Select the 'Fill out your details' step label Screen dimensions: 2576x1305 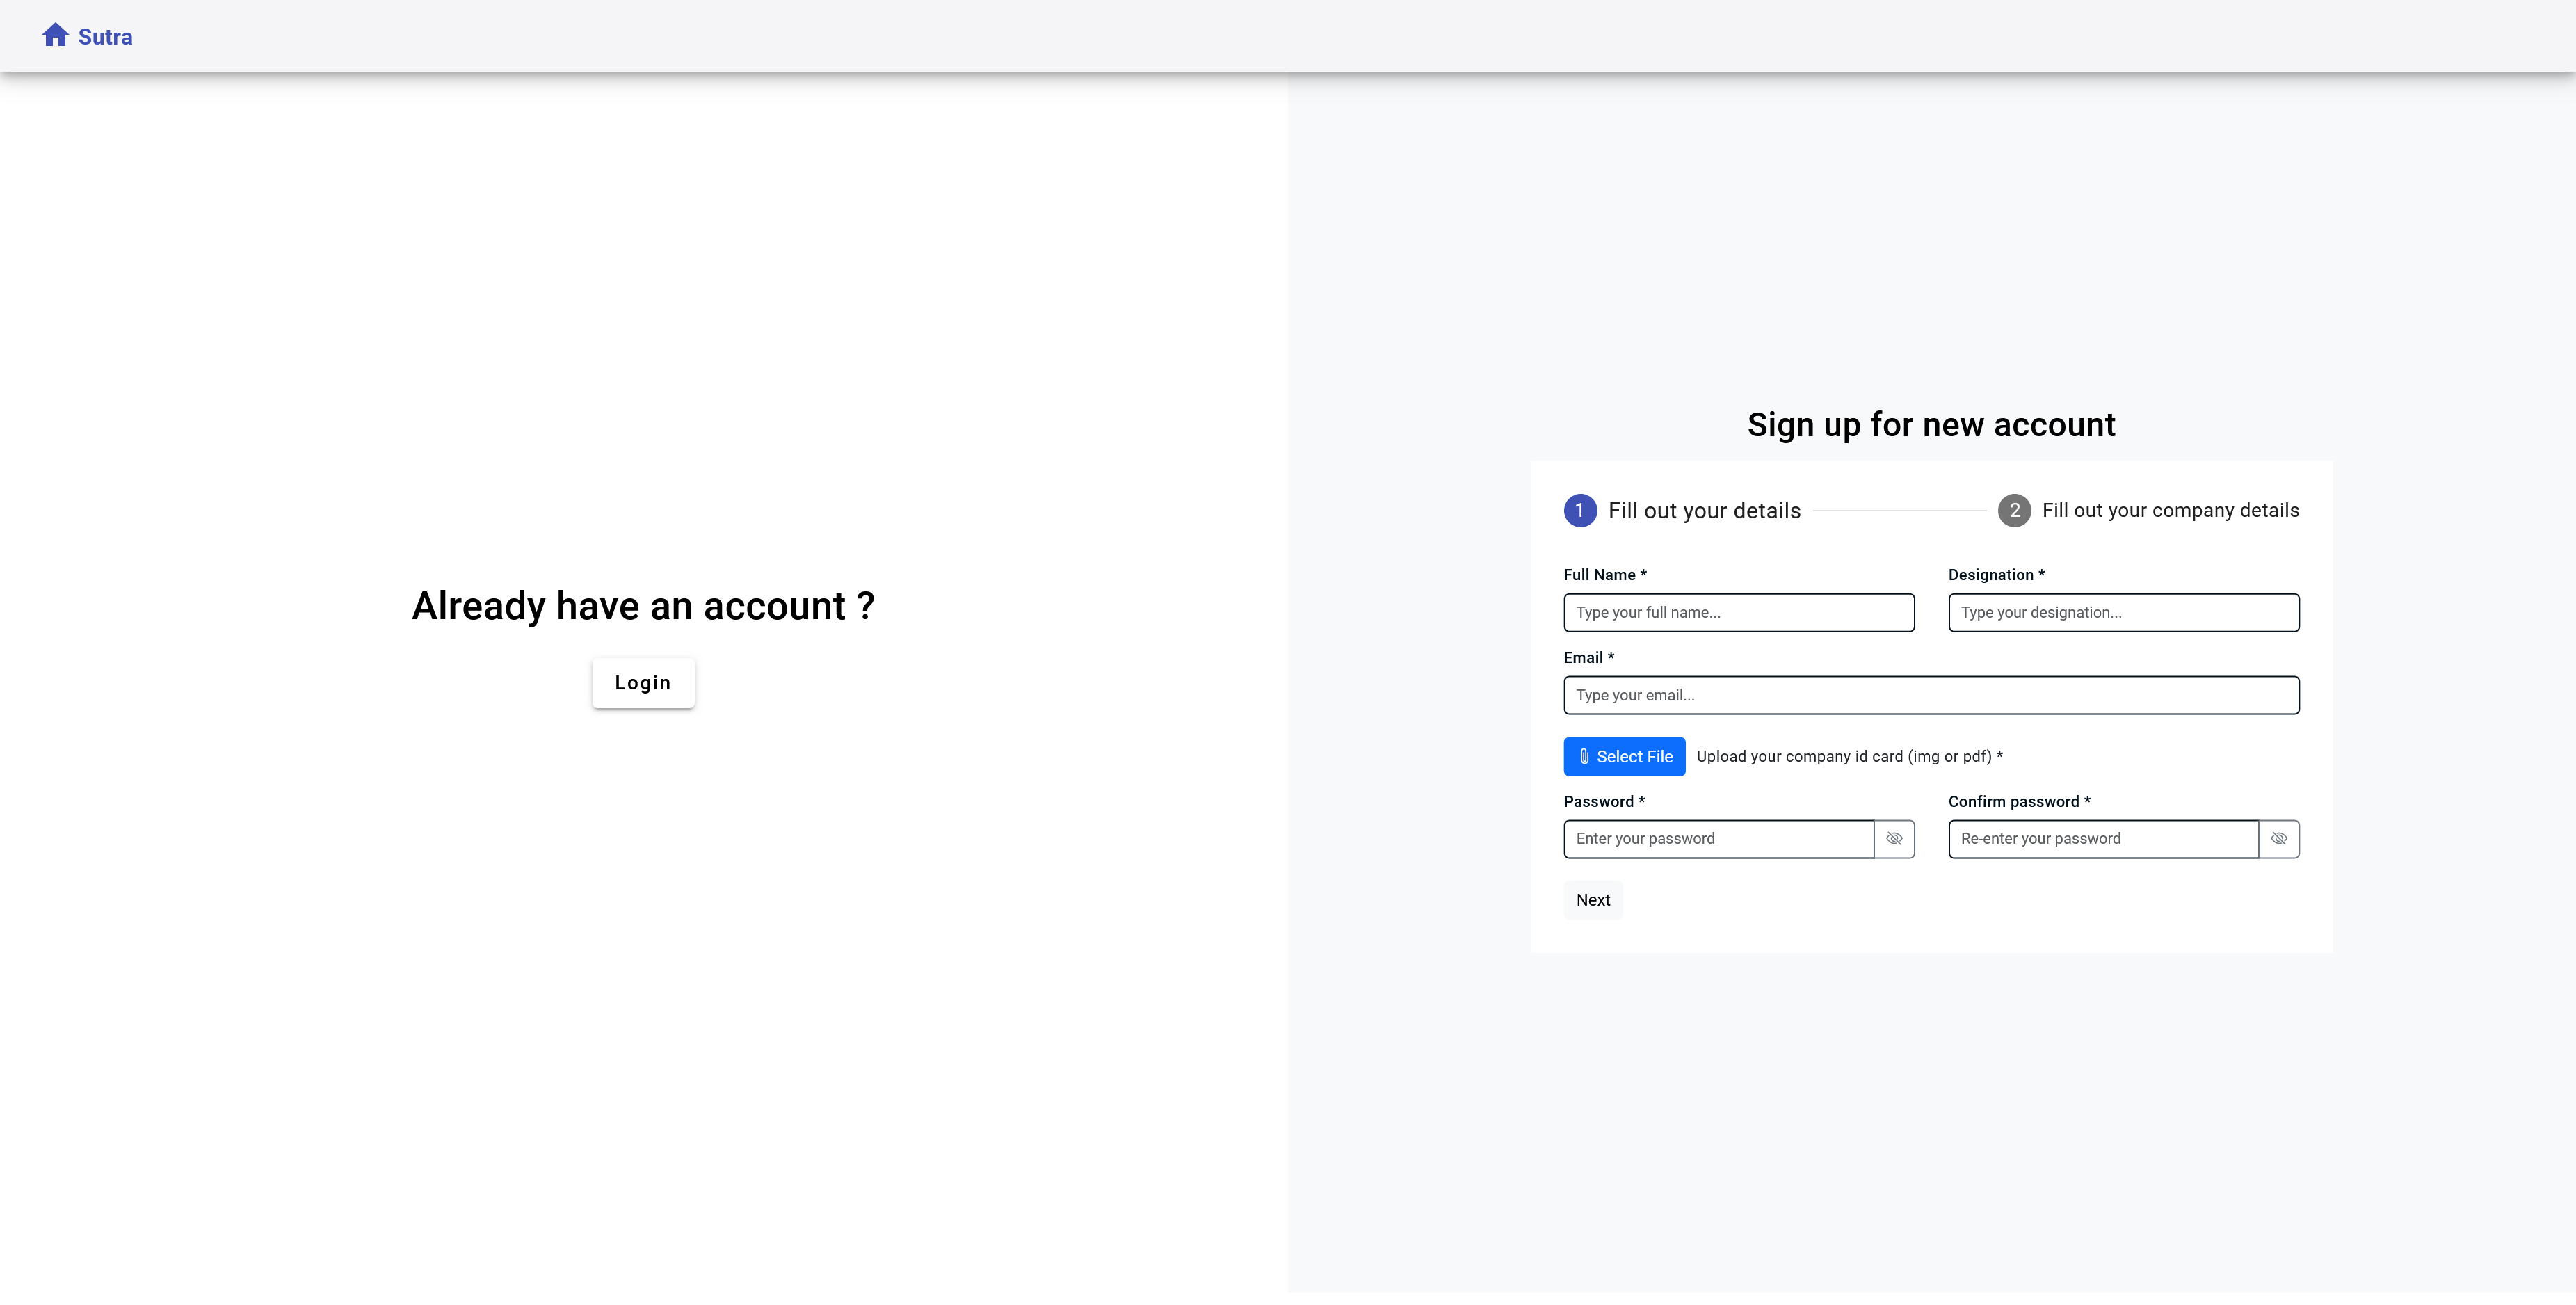tap(1704, 510)
